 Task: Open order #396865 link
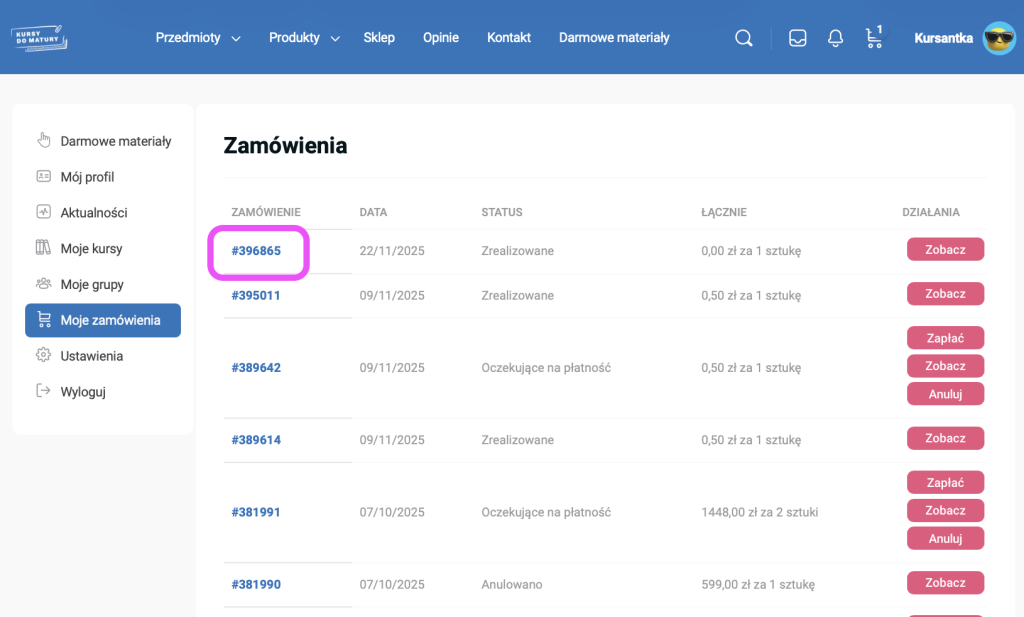pos(256,251)
